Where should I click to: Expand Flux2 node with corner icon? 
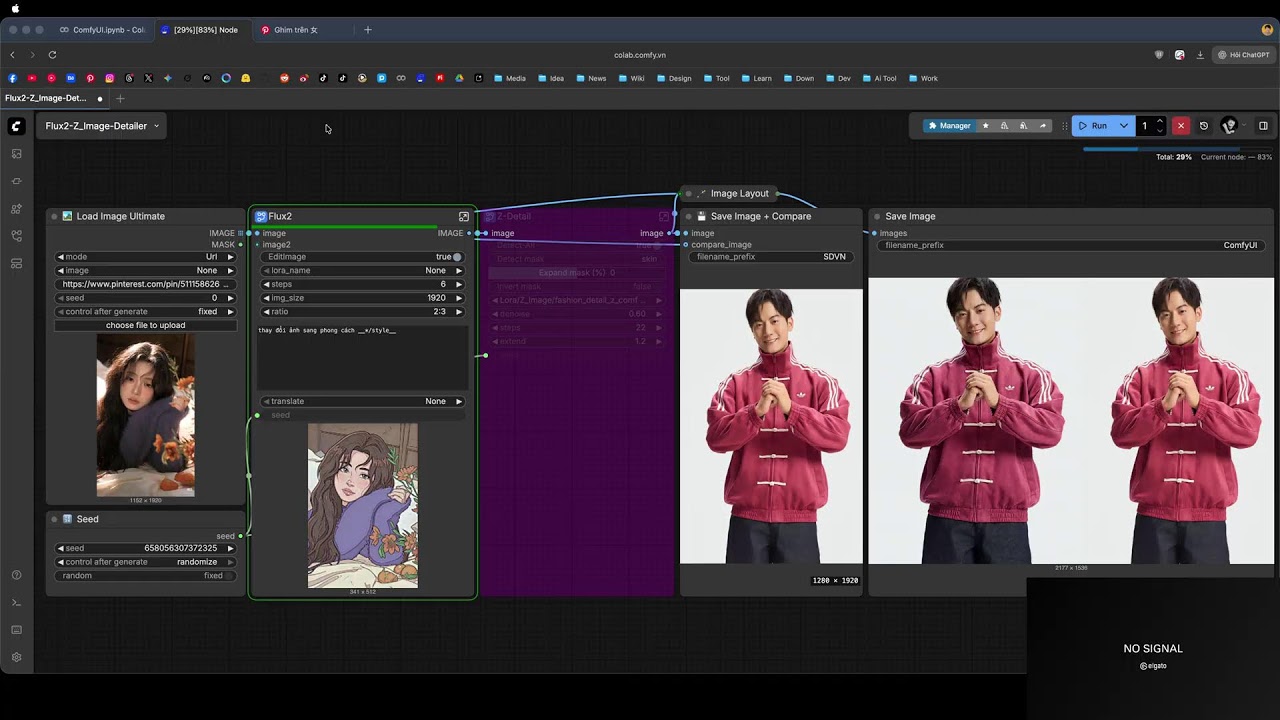coord(464,216)
